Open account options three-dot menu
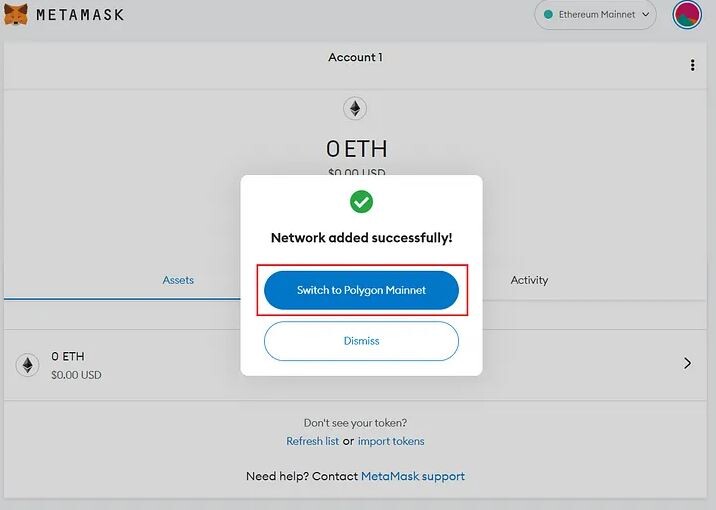Screen dimensions: 716x510 (x=692, y=65)
